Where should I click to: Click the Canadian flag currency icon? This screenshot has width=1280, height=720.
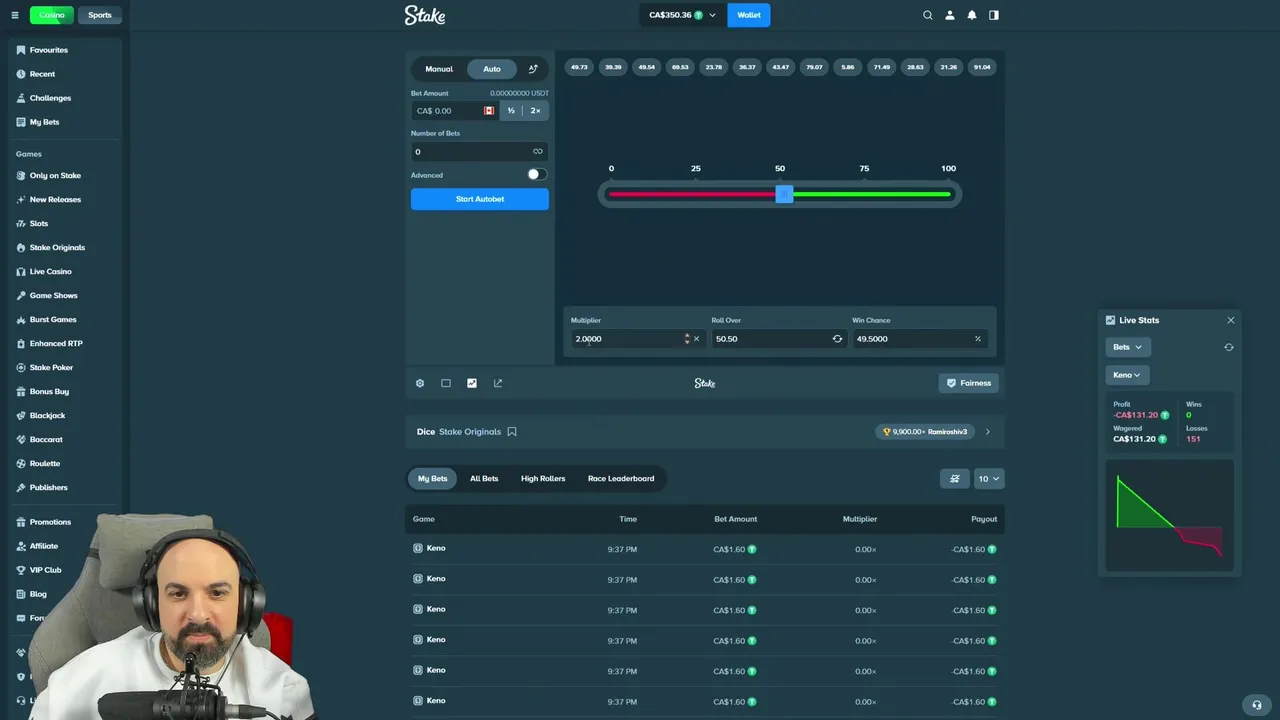[489, 111]
